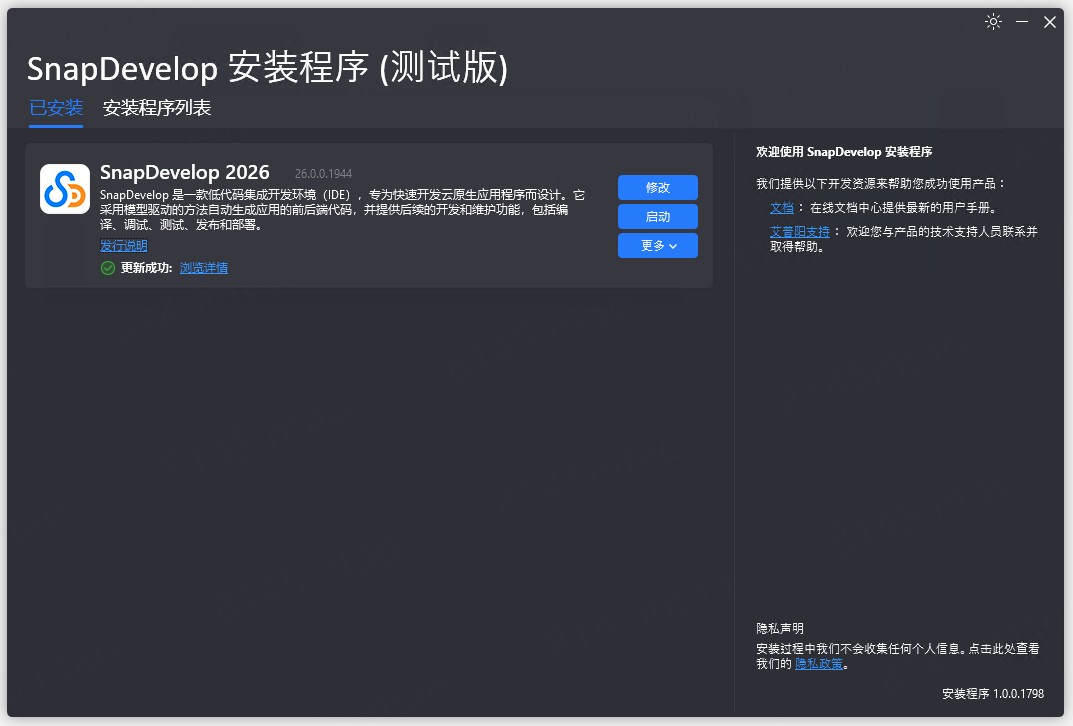Open the 隐私政策 privacy policy link

(818, 664)
